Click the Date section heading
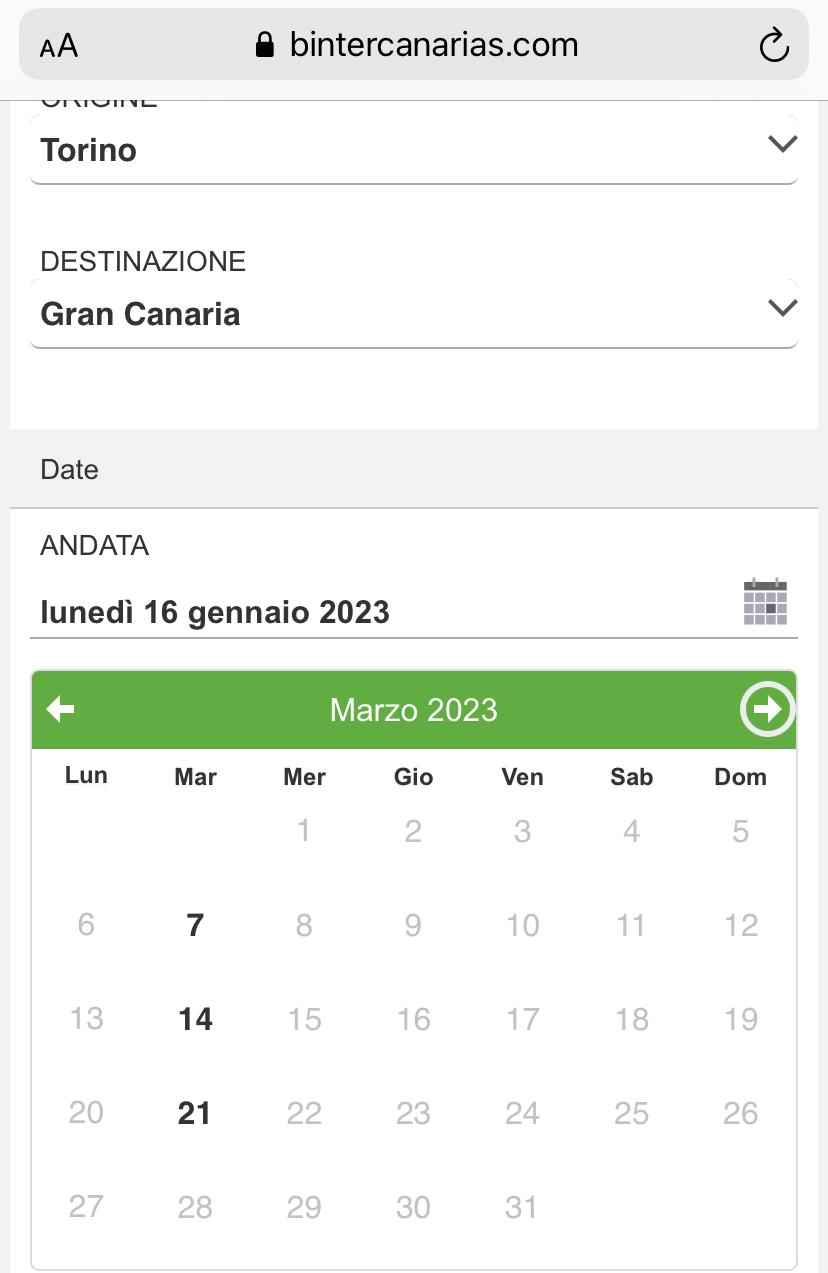This screenshot has width=828, height=1273. (70, 469)
